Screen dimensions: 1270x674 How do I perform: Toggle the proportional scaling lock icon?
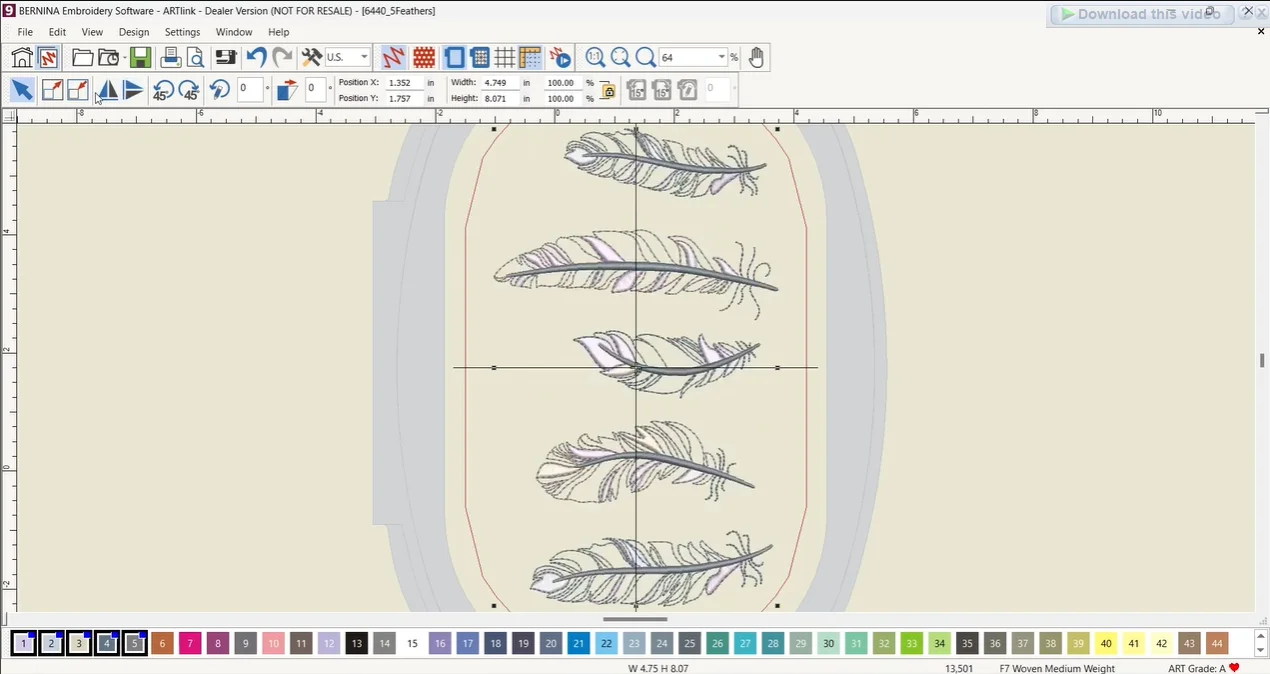click(x=608, y=91)
